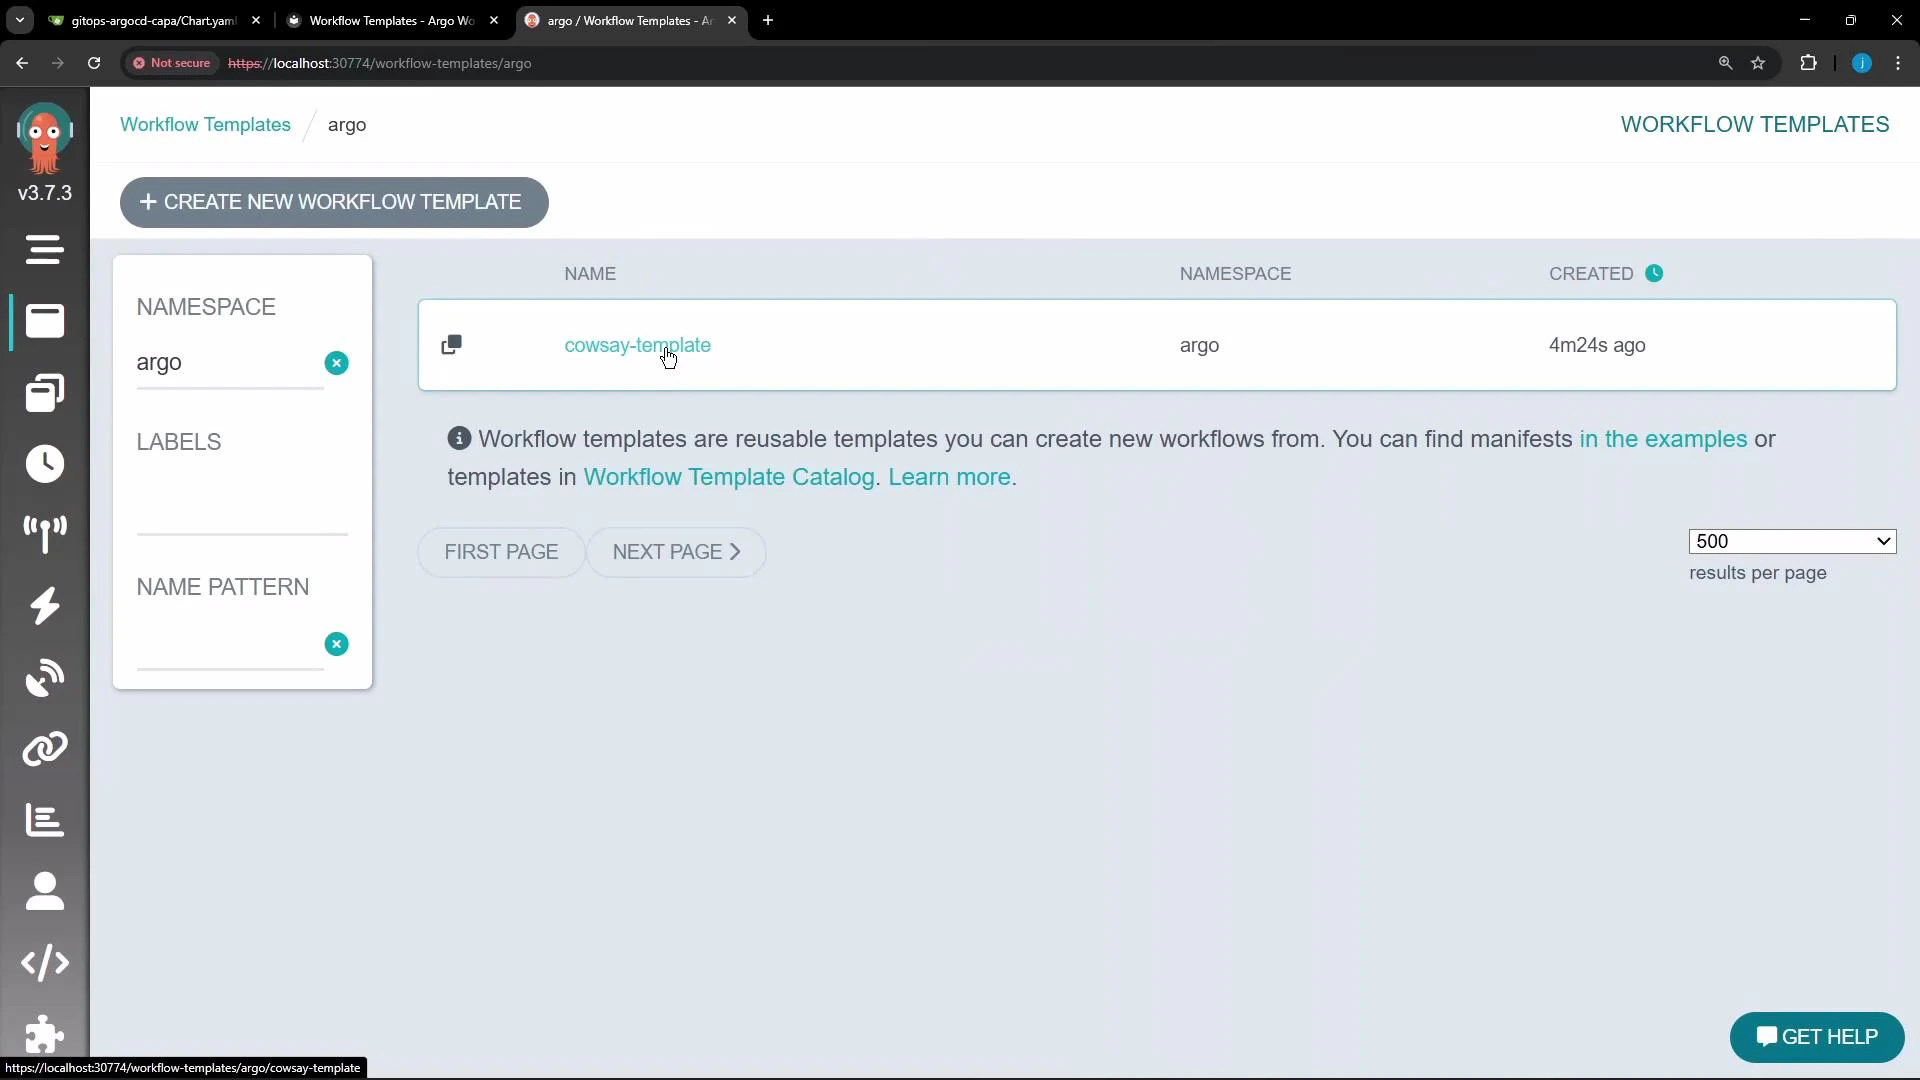Select the Plugins puzzle icon
The height and width of the screenshot is (1080, 1920).
coord(44,1034)
